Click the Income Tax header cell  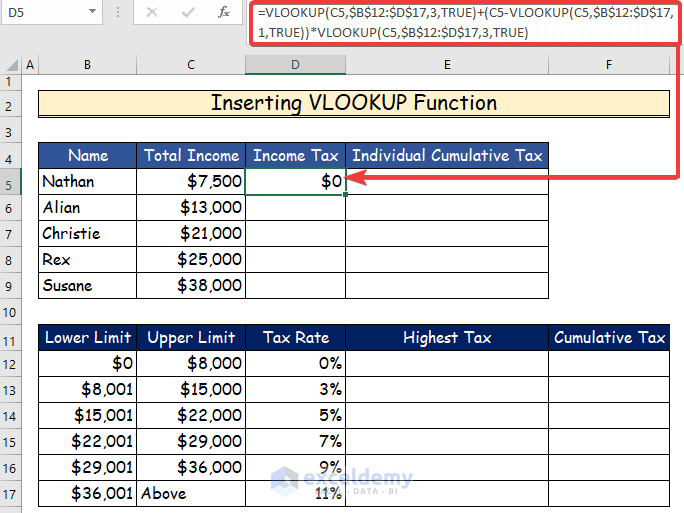click(x=295, y=155)
